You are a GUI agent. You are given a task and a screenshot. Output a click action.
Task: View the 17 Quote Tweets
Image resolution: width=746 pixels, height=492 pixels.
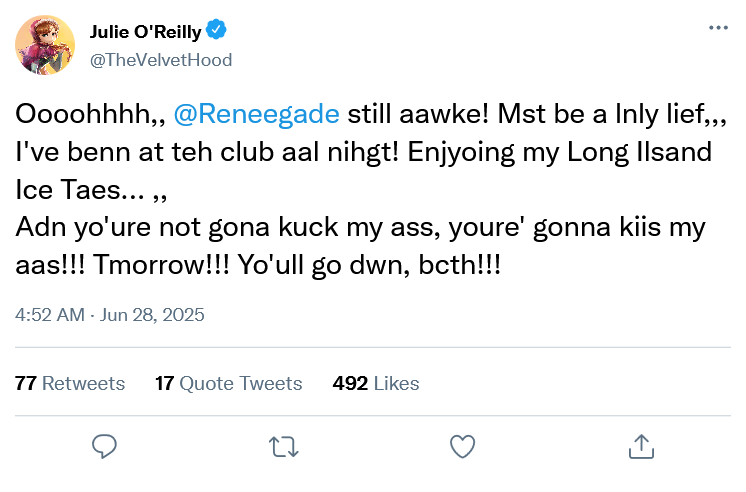(229, 383)
